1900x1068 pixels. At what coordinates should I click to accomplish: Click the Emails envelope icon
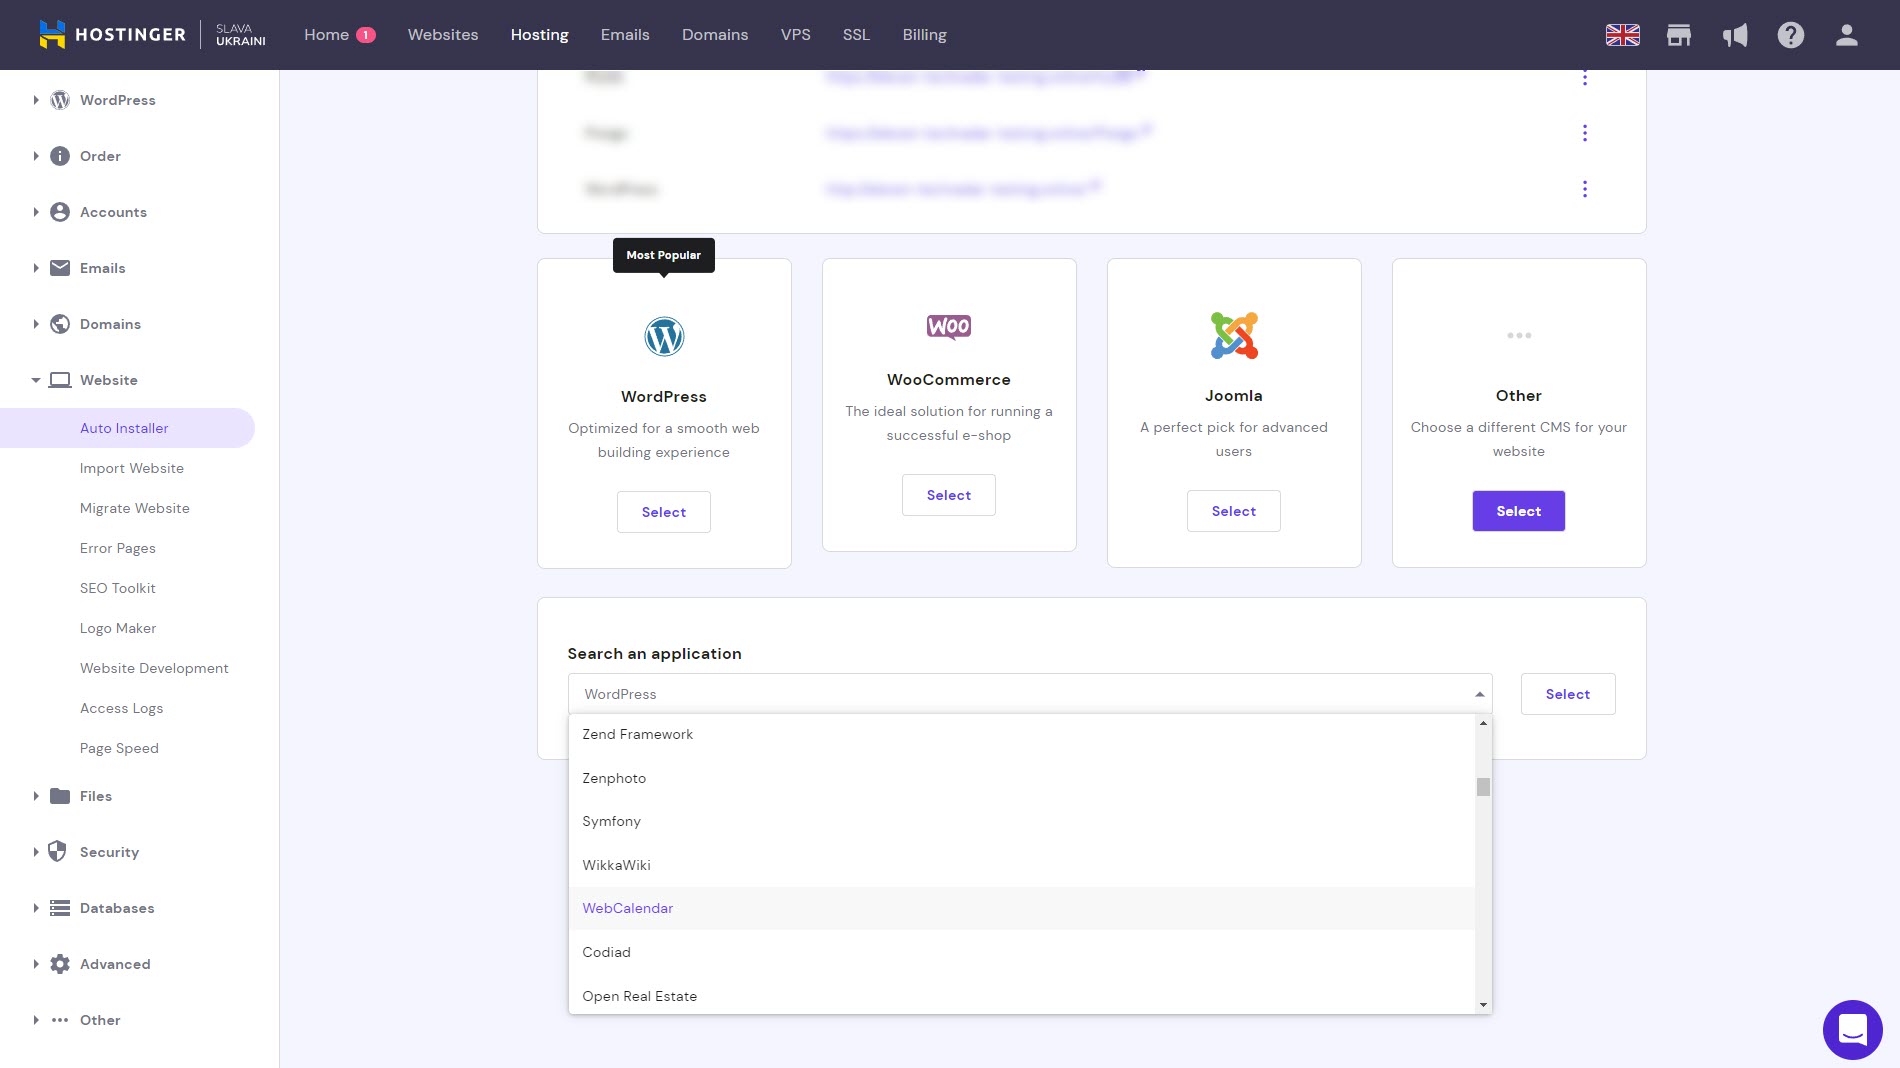coord(60,268)
